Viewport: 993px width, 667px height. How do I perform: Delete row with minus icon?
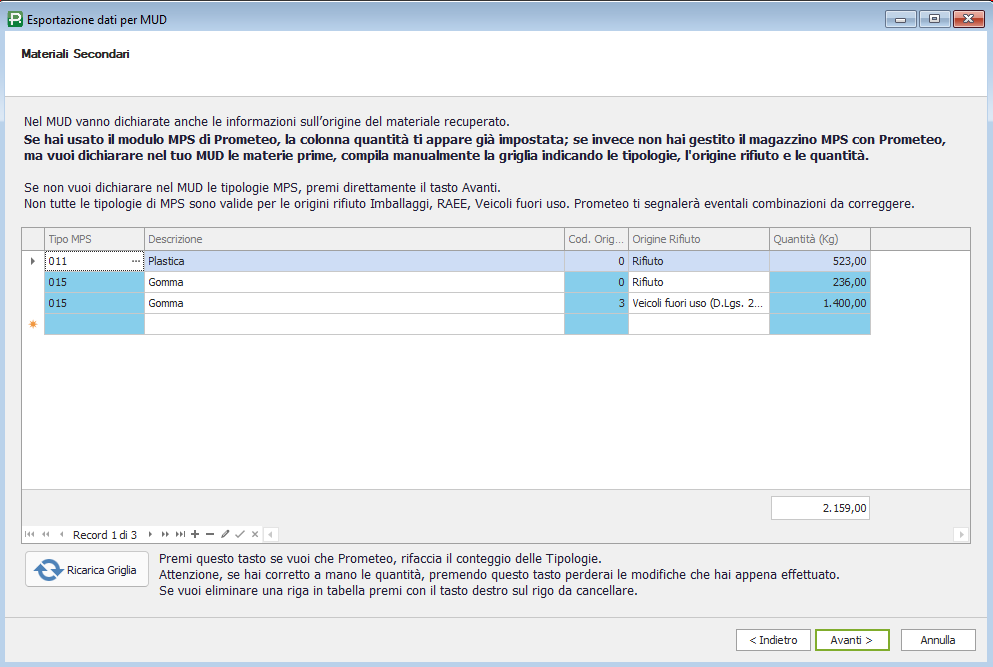coord(210,535)
